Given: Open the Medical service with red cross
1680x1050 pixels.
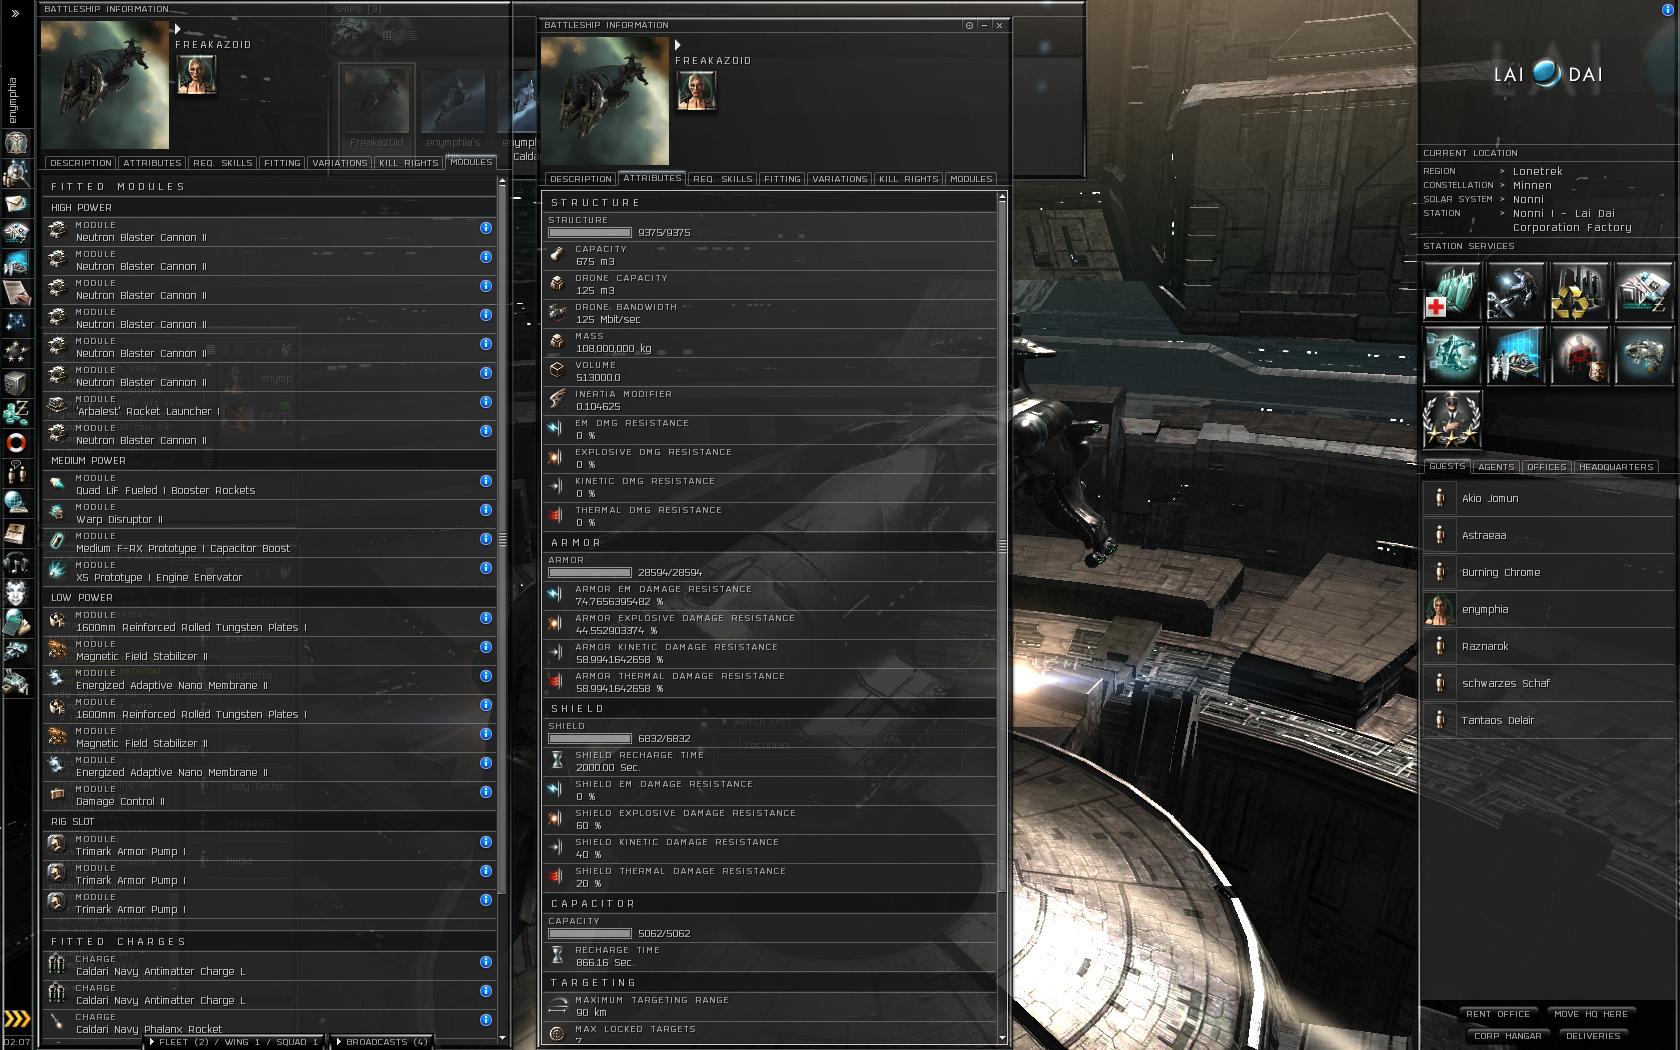Looking at the screenshot, I should 1451,291.
